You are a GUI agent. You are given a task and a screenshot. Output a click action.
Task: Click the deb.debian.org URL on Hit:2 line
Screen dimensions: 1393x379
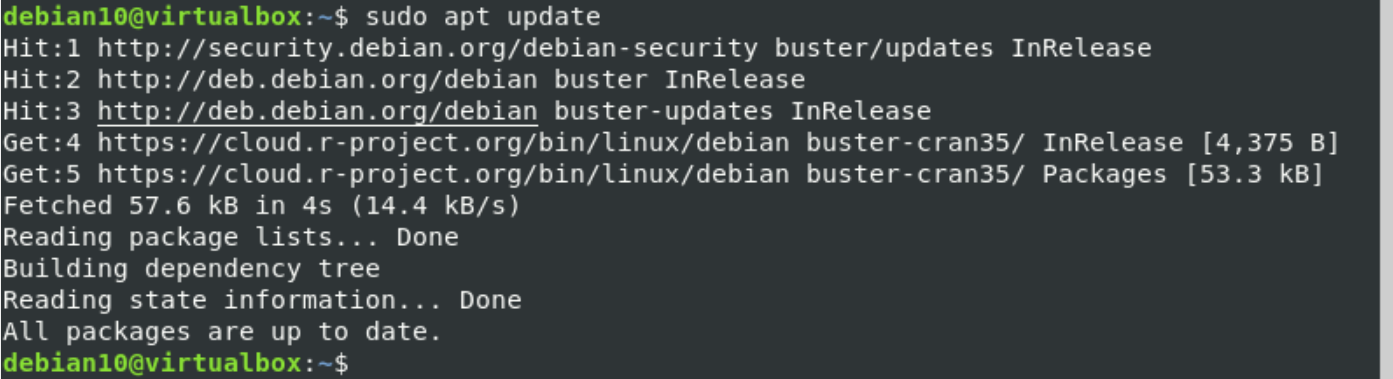[x=318, y=79]
